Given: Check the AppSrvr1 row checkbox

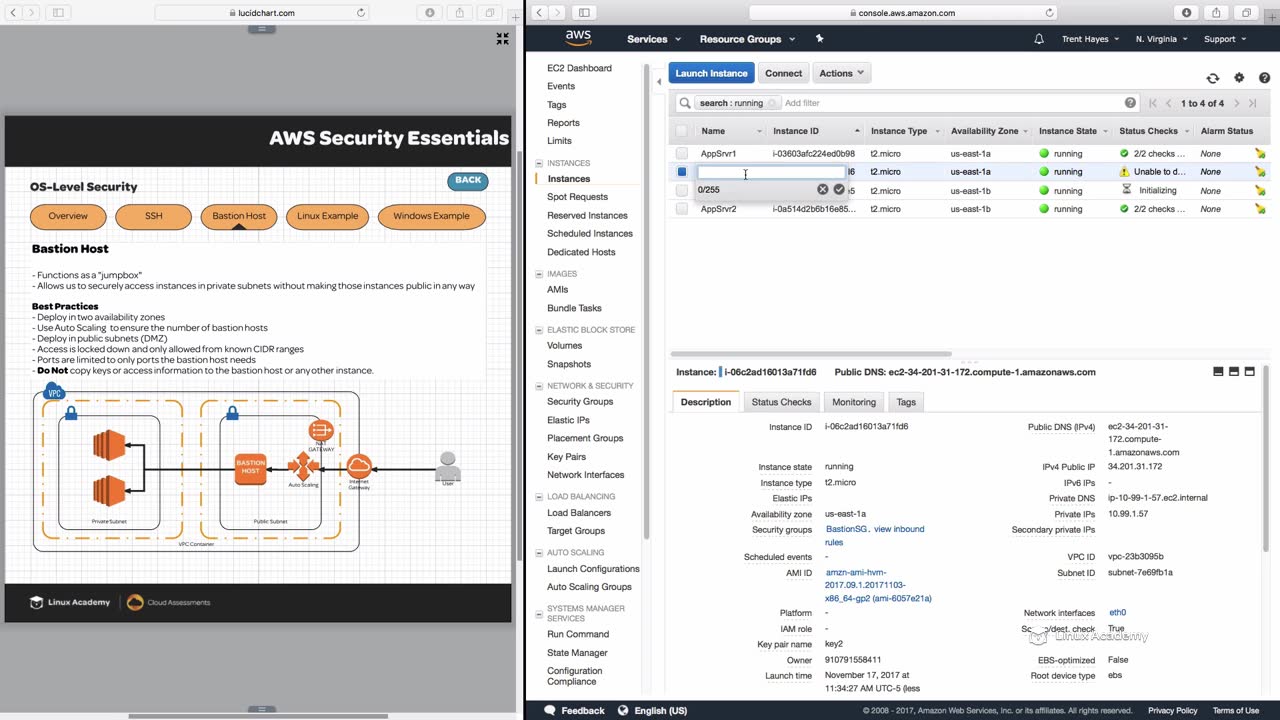Looking at the screenshot, I should (682, 154).
